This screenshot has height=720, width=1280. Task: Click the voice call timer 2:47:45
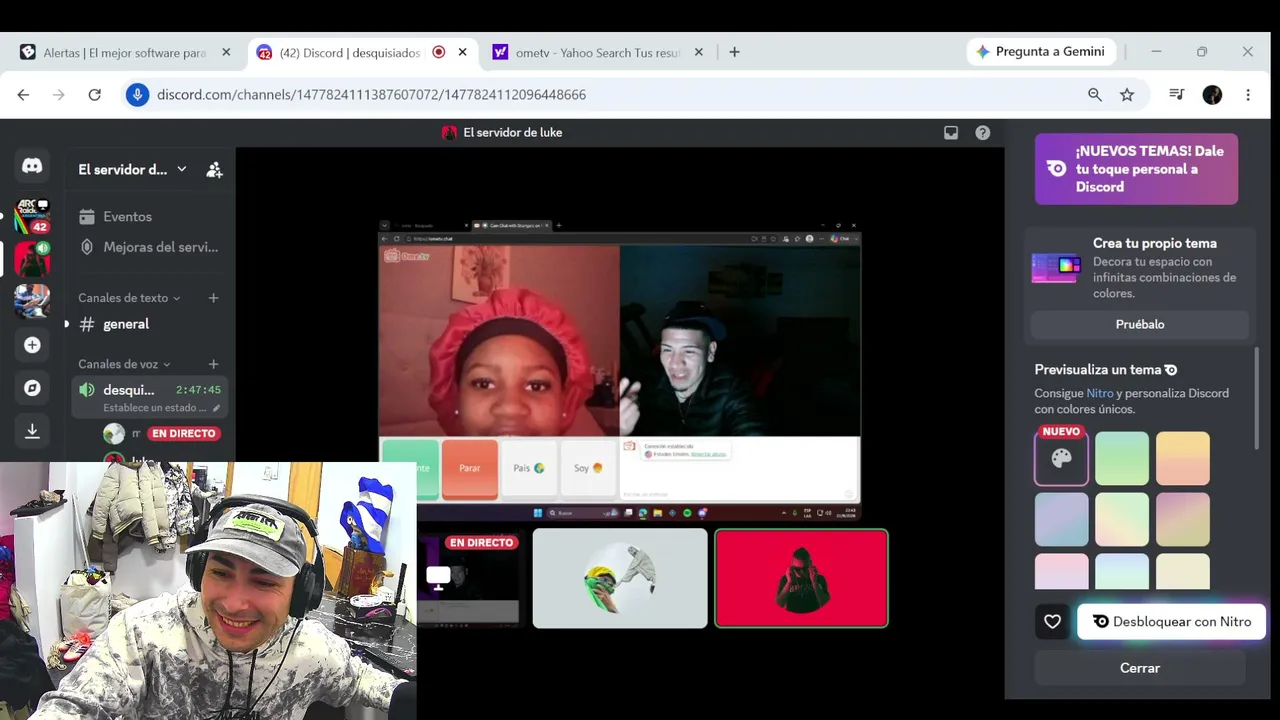click(198, 390)
